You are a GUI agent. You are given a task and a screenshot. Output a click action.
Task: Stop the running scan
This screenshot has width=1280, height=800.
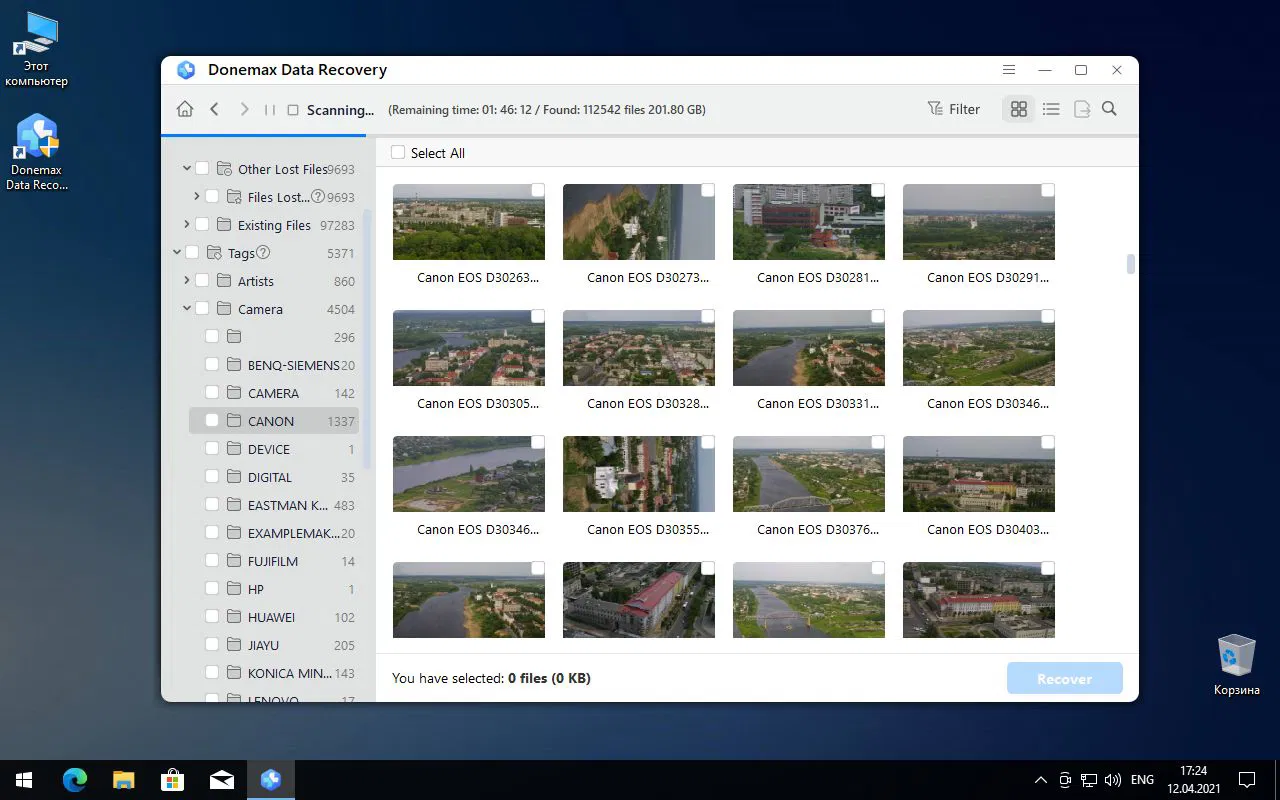click(293, 110)
